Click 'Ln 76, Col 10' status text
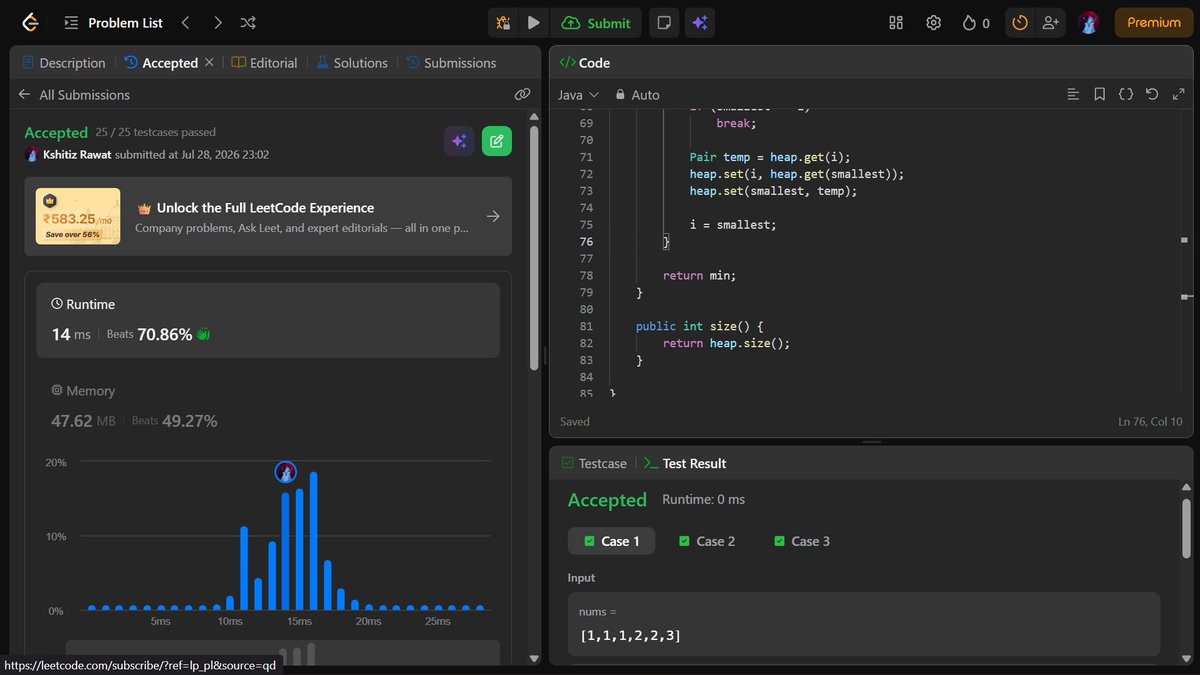Image resolution: width=1200 pixels, height=675 pixels. pos(1150,421)
